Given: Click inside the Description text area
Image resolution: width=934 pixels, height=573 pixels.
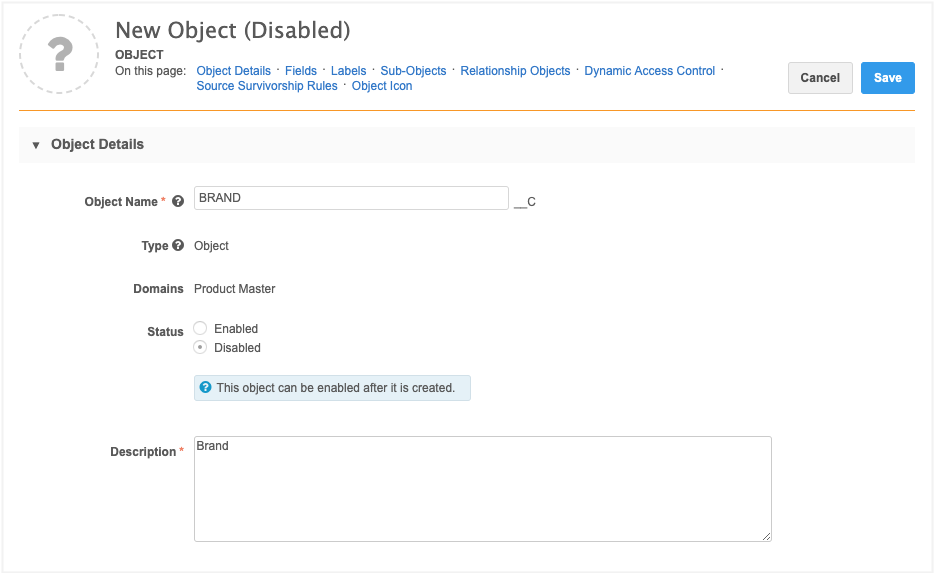Looking at the screenshot, I should (x=482, y=489).
